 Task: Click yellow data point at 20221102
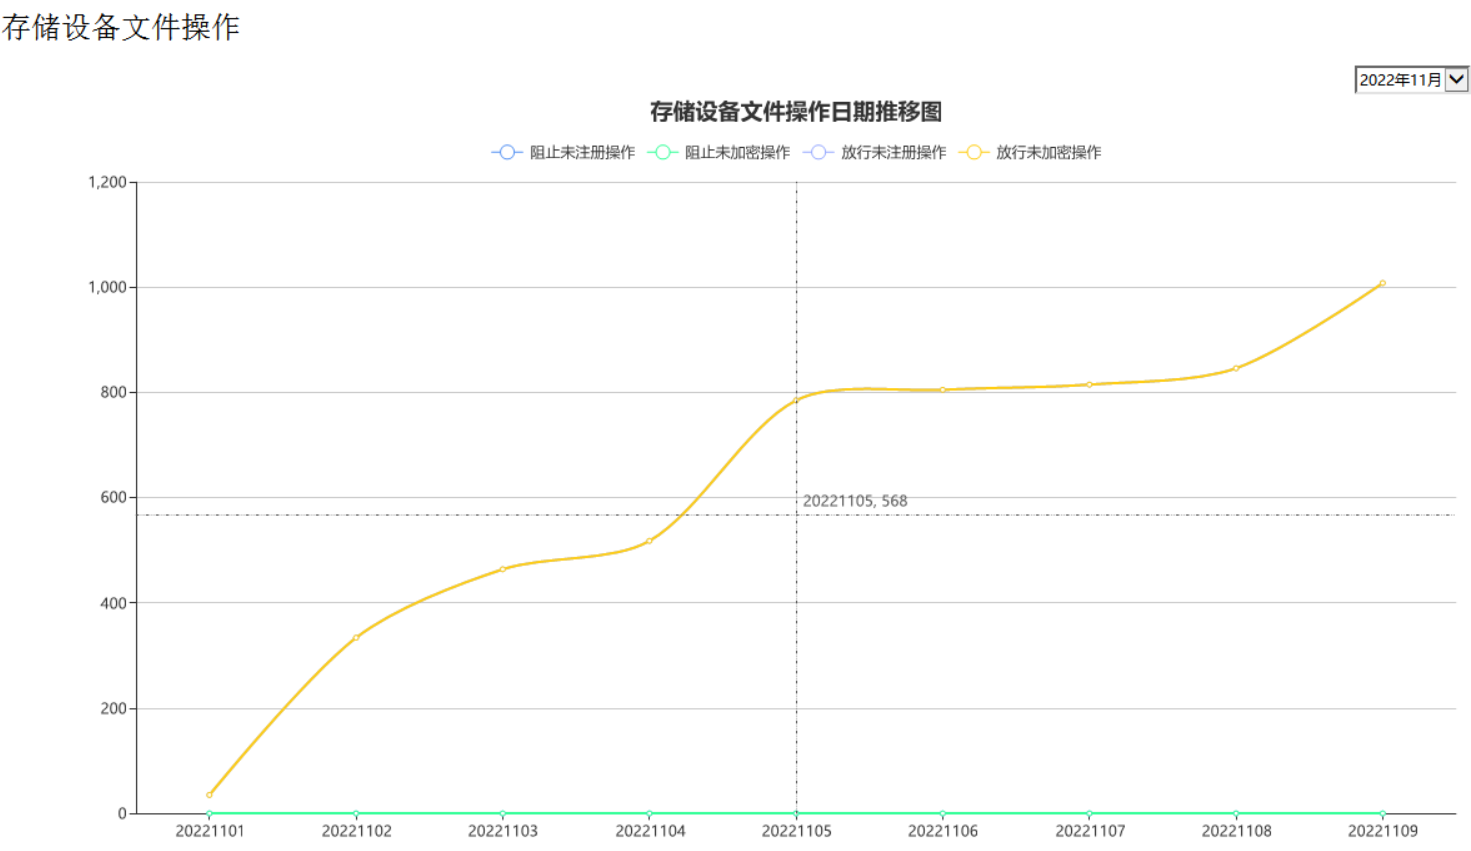point(356,638)
